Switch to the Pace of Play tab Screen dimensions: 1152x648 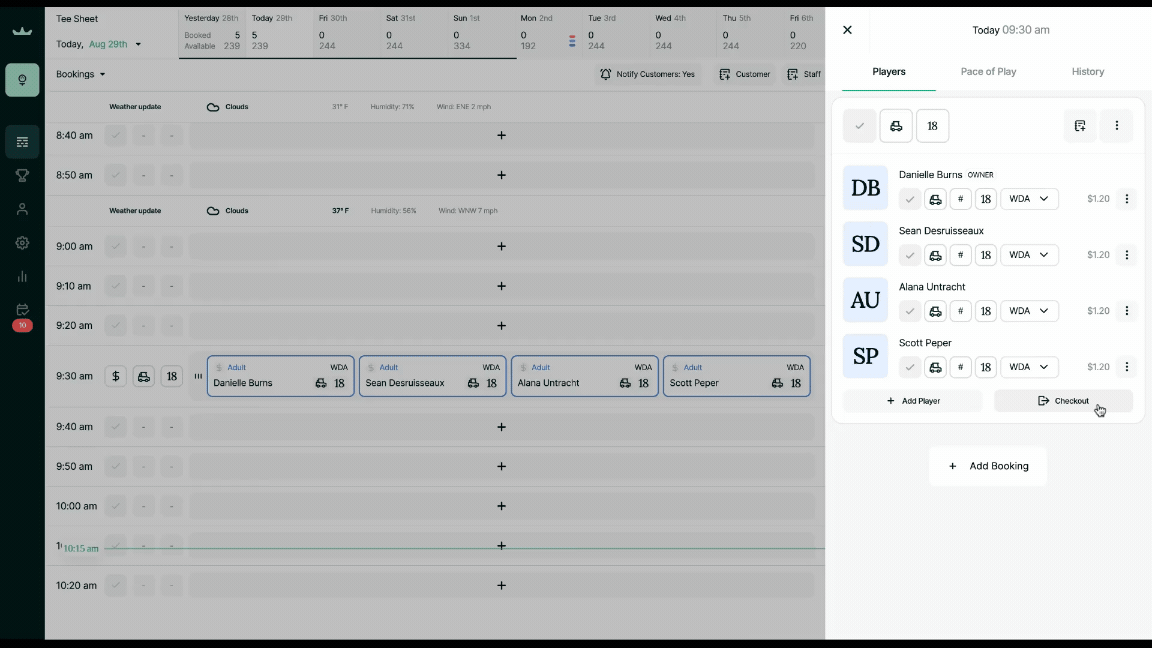[x=988, y=72]
